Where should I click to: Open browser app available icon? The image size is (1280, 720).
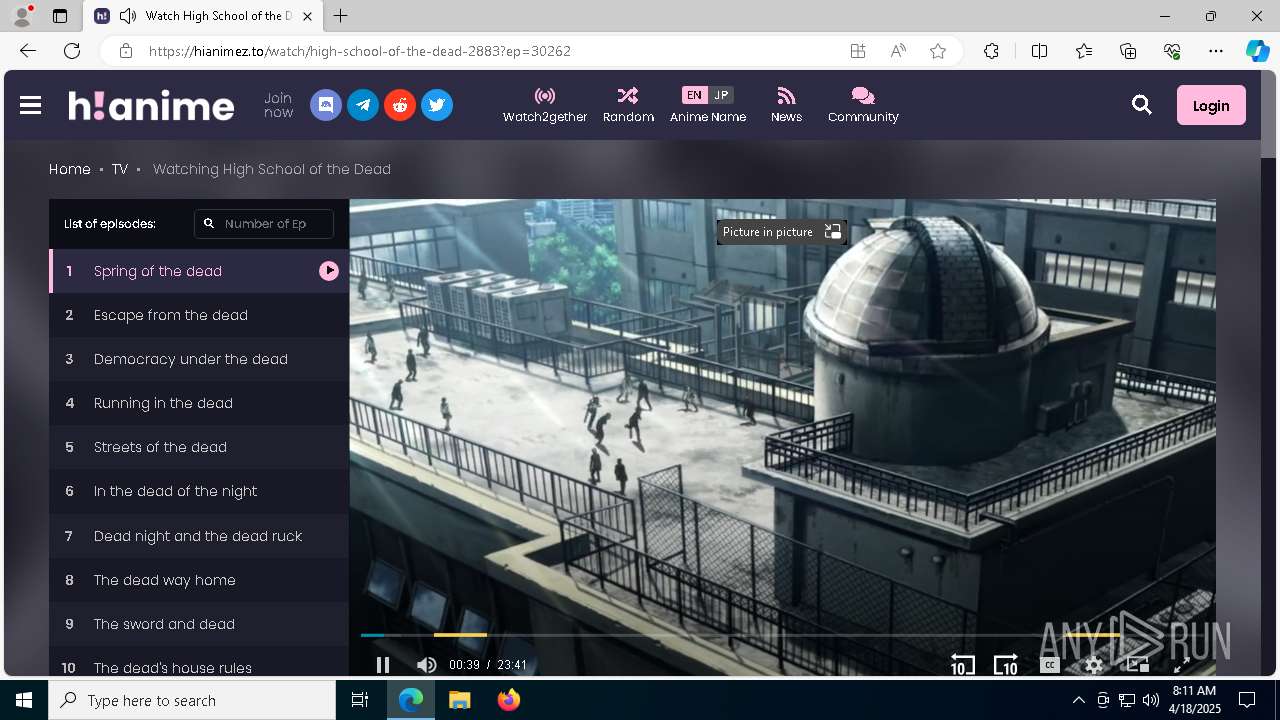pos(858,51)
